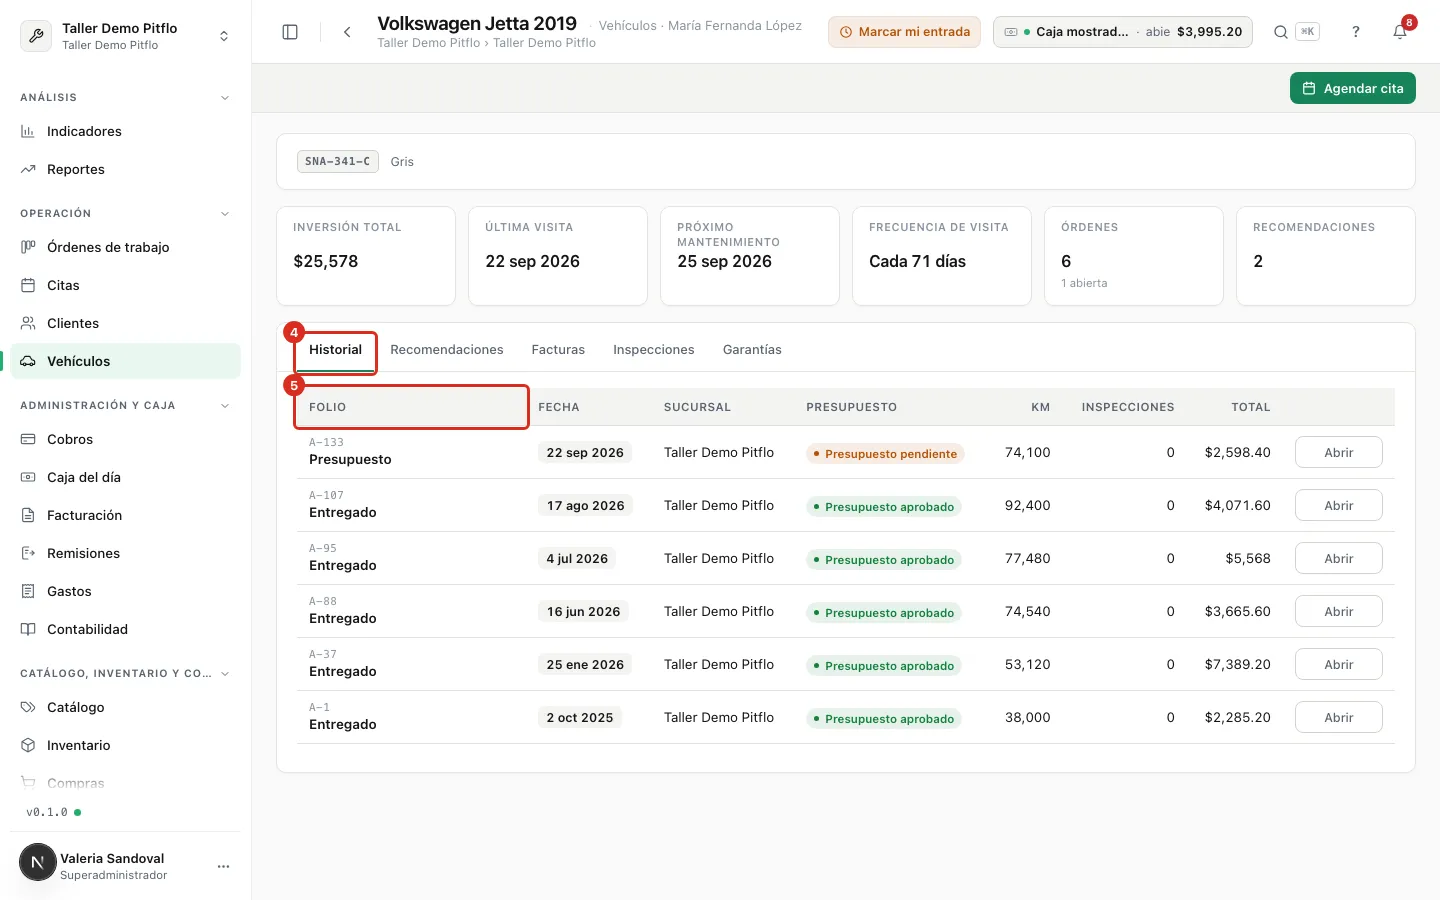The image size is (1440, 900).
Task: Click the FECHA column header
Action: pos(559,407)
